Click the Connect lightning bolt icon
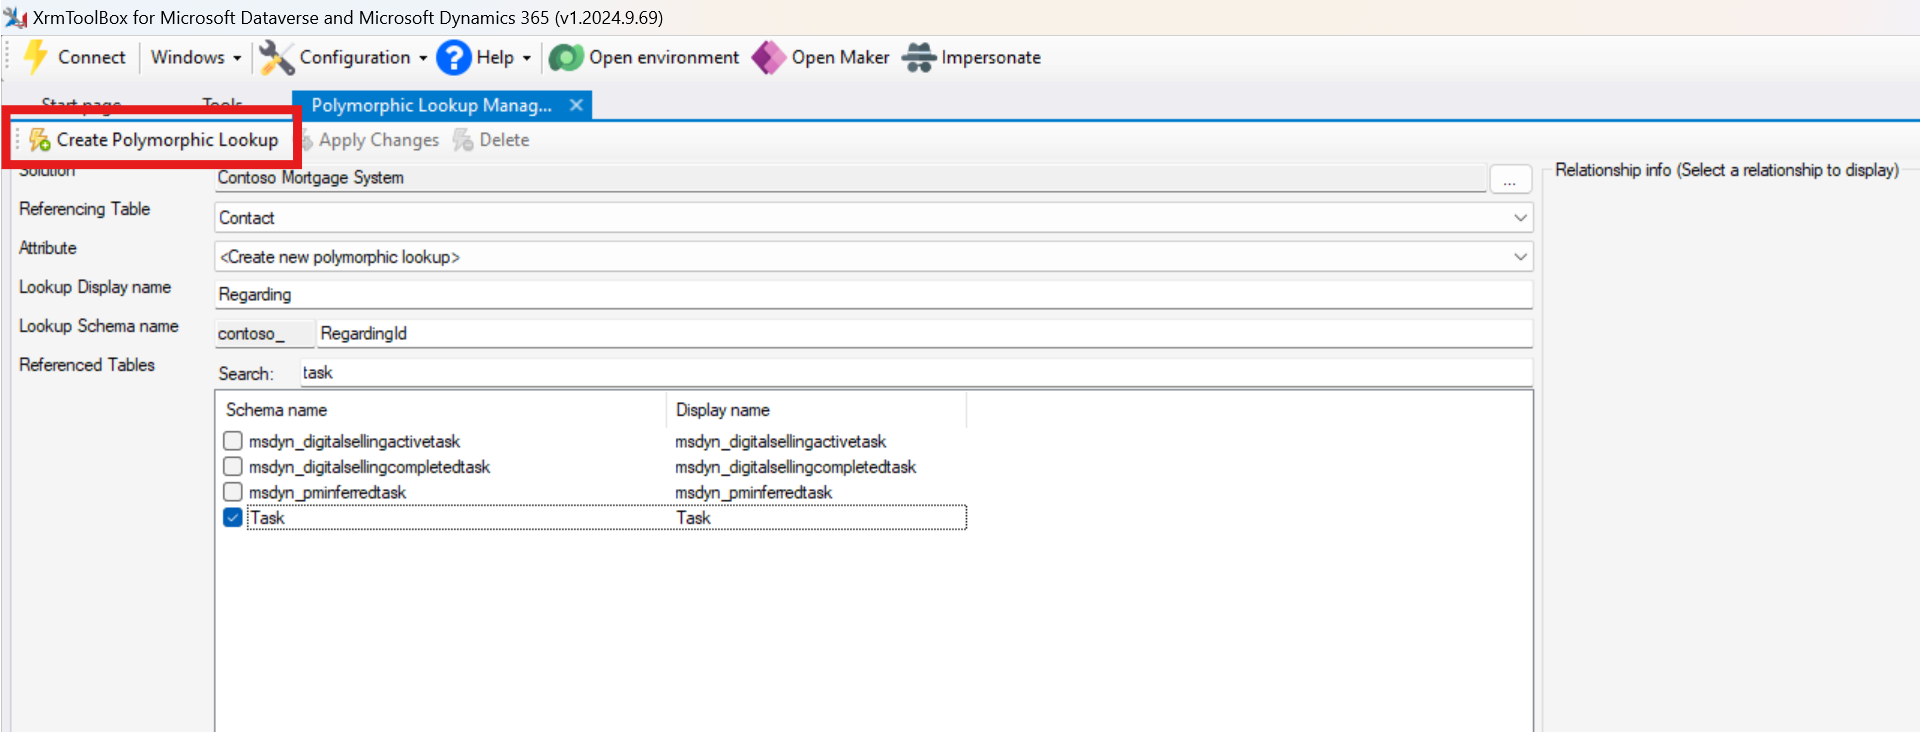Viewport: 1920px width, 732px height. 36,57
